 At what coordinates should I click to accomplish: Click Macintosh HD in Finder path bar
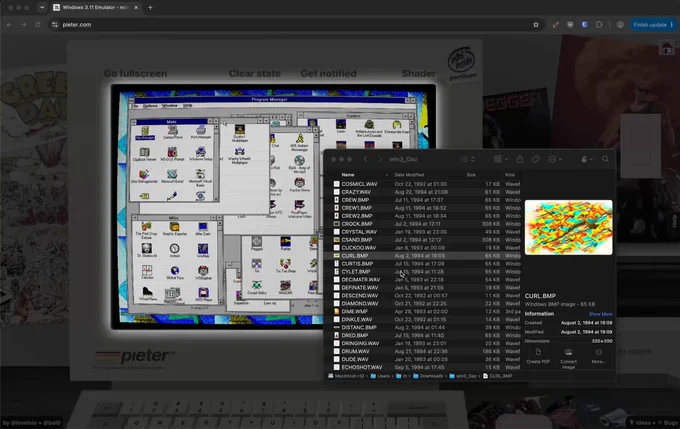click(x=346, y=376)
